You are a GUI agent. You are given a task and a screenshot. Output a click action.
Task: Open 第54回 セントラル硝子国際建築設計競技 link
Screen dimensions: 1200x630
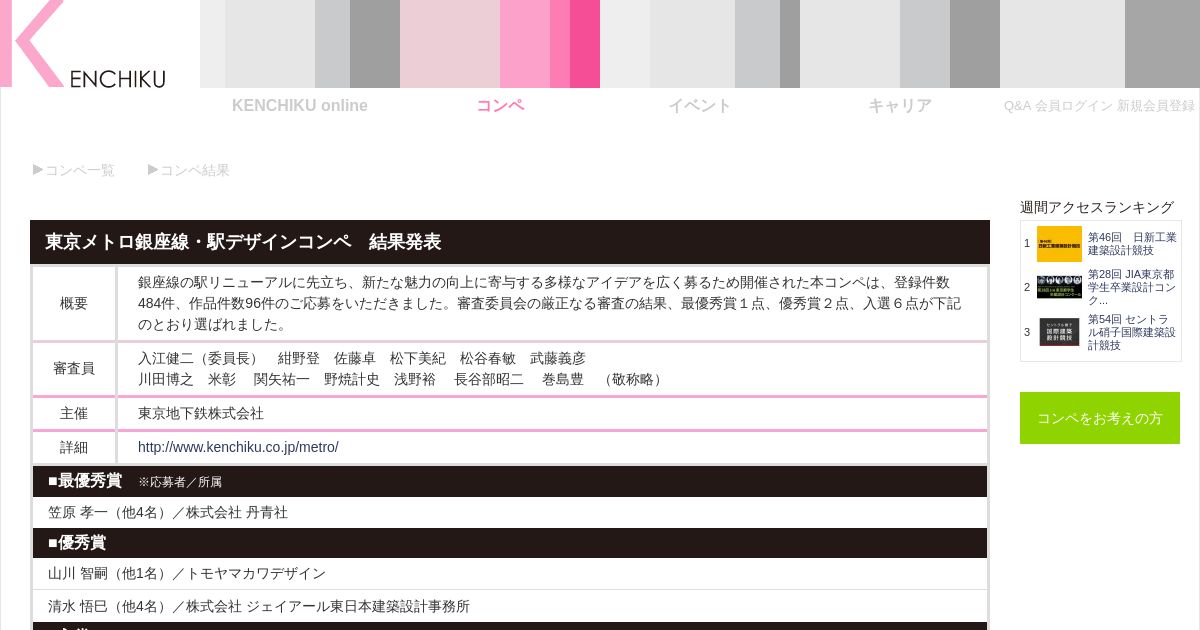point(1132,332)
